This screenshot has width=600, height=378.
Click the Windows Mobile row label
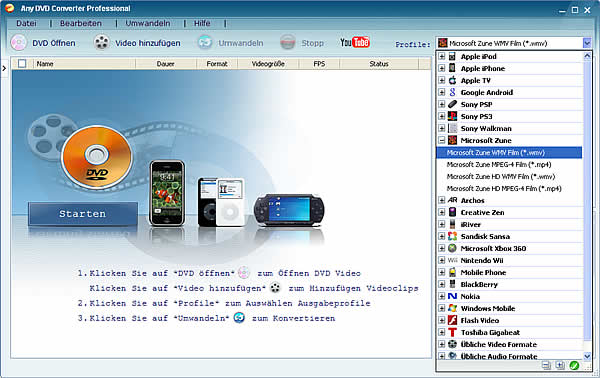pos(488,308)
